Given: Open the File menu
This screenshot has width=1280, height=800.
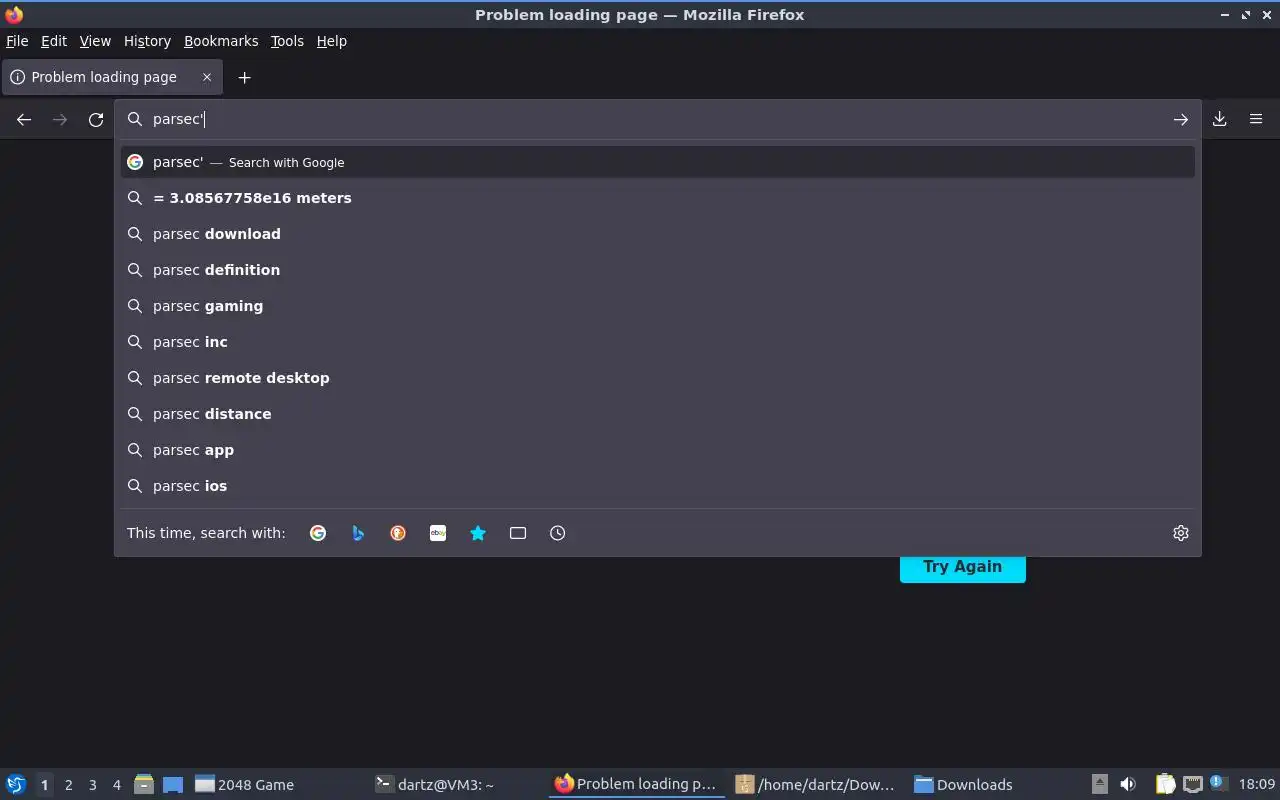Looking at the screenshot, I should pyautogui.click(x=17, y=41).
